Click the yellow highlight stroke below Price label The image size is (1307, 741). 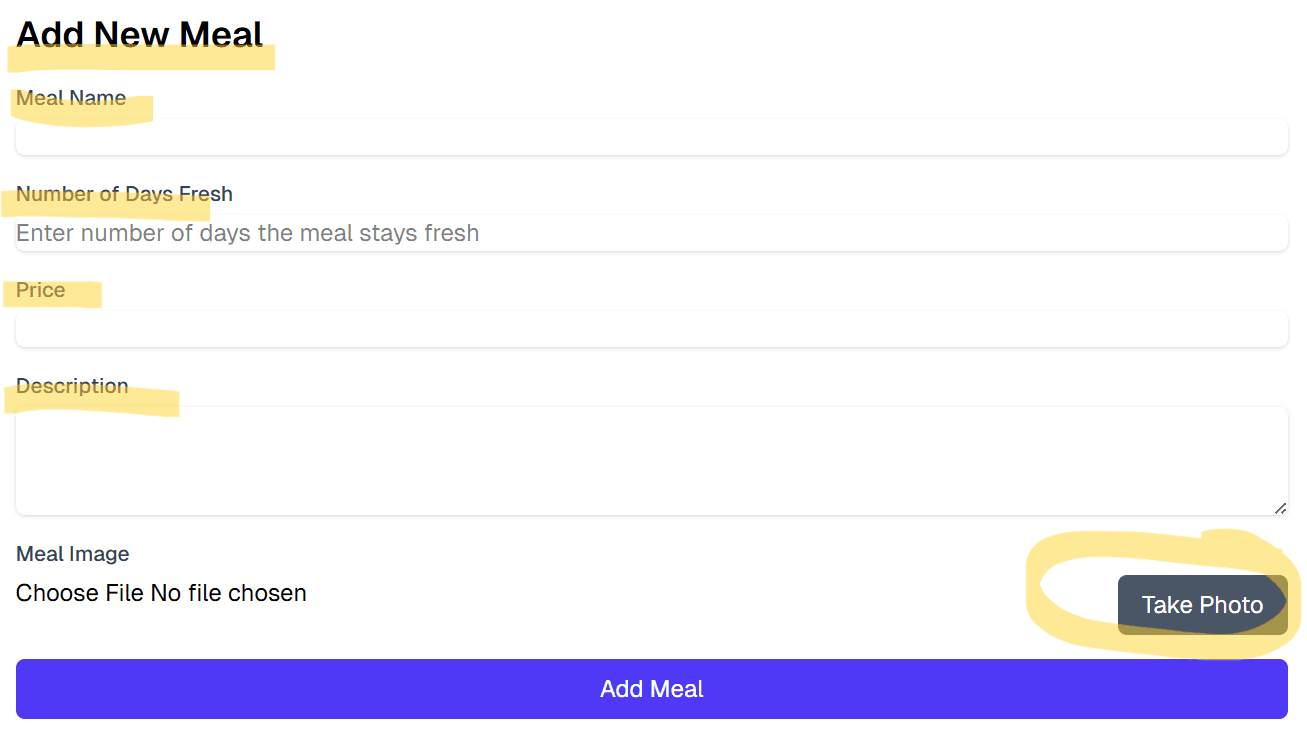click(x=60, y=300)
